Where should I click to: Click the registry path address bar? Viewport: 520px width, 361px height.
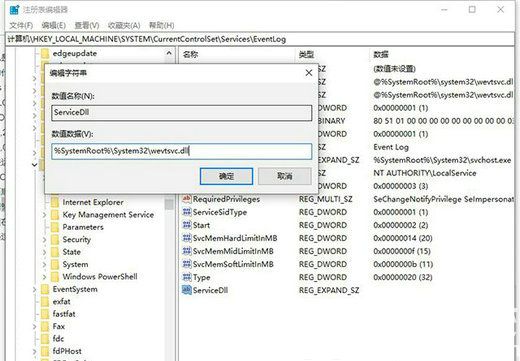tap(260, 39)
